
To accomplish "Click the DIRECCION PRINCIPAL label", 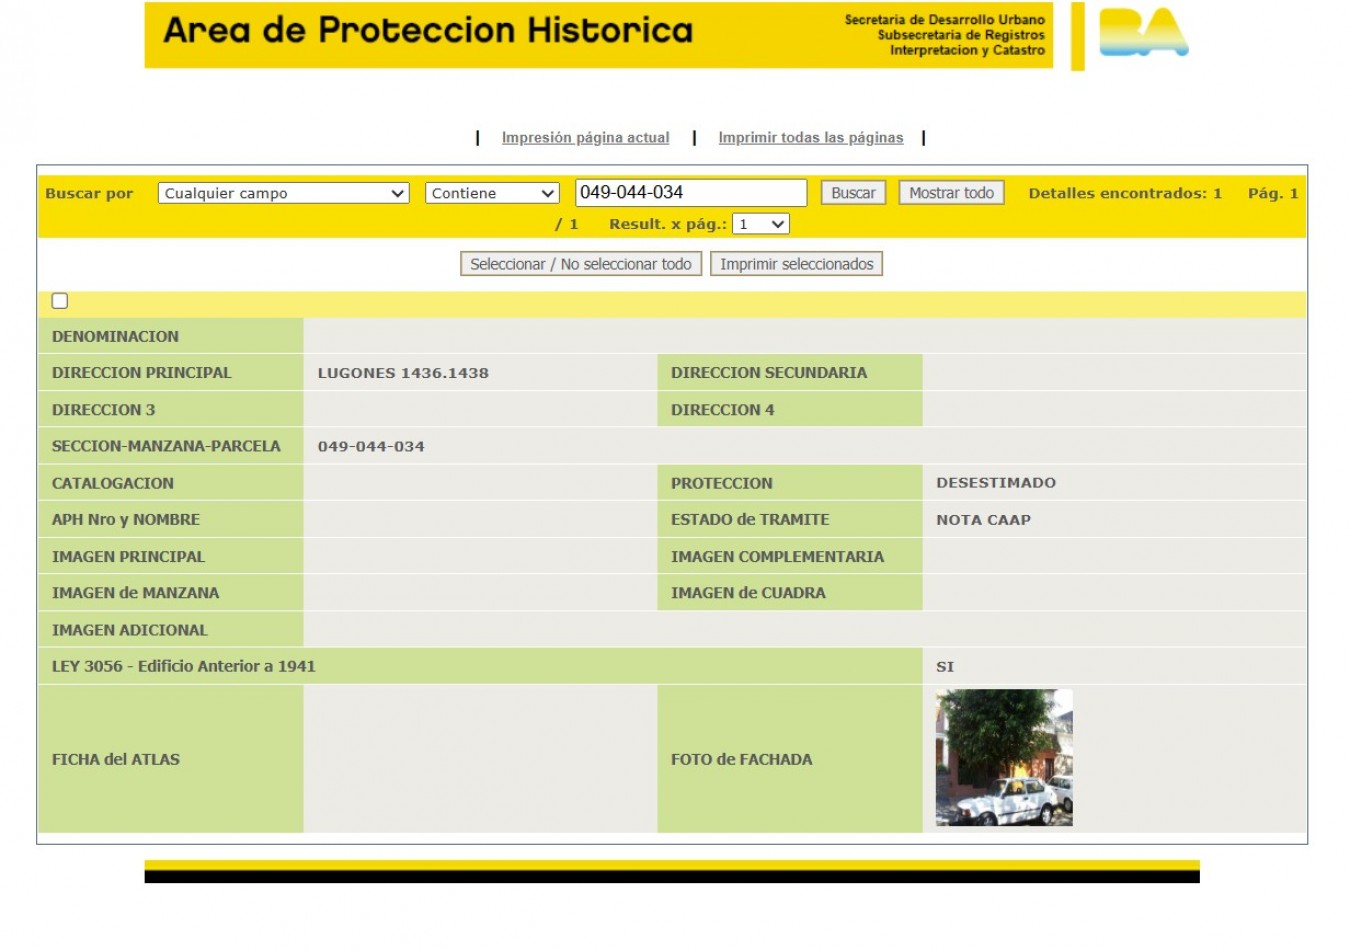I will (141, 373).
